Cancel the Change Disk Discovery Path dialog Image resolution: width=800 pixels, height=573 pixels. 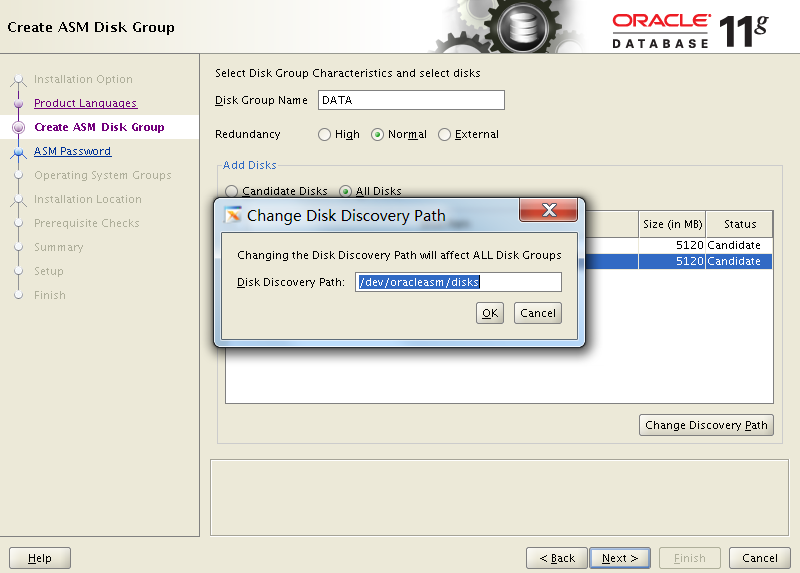538,313
